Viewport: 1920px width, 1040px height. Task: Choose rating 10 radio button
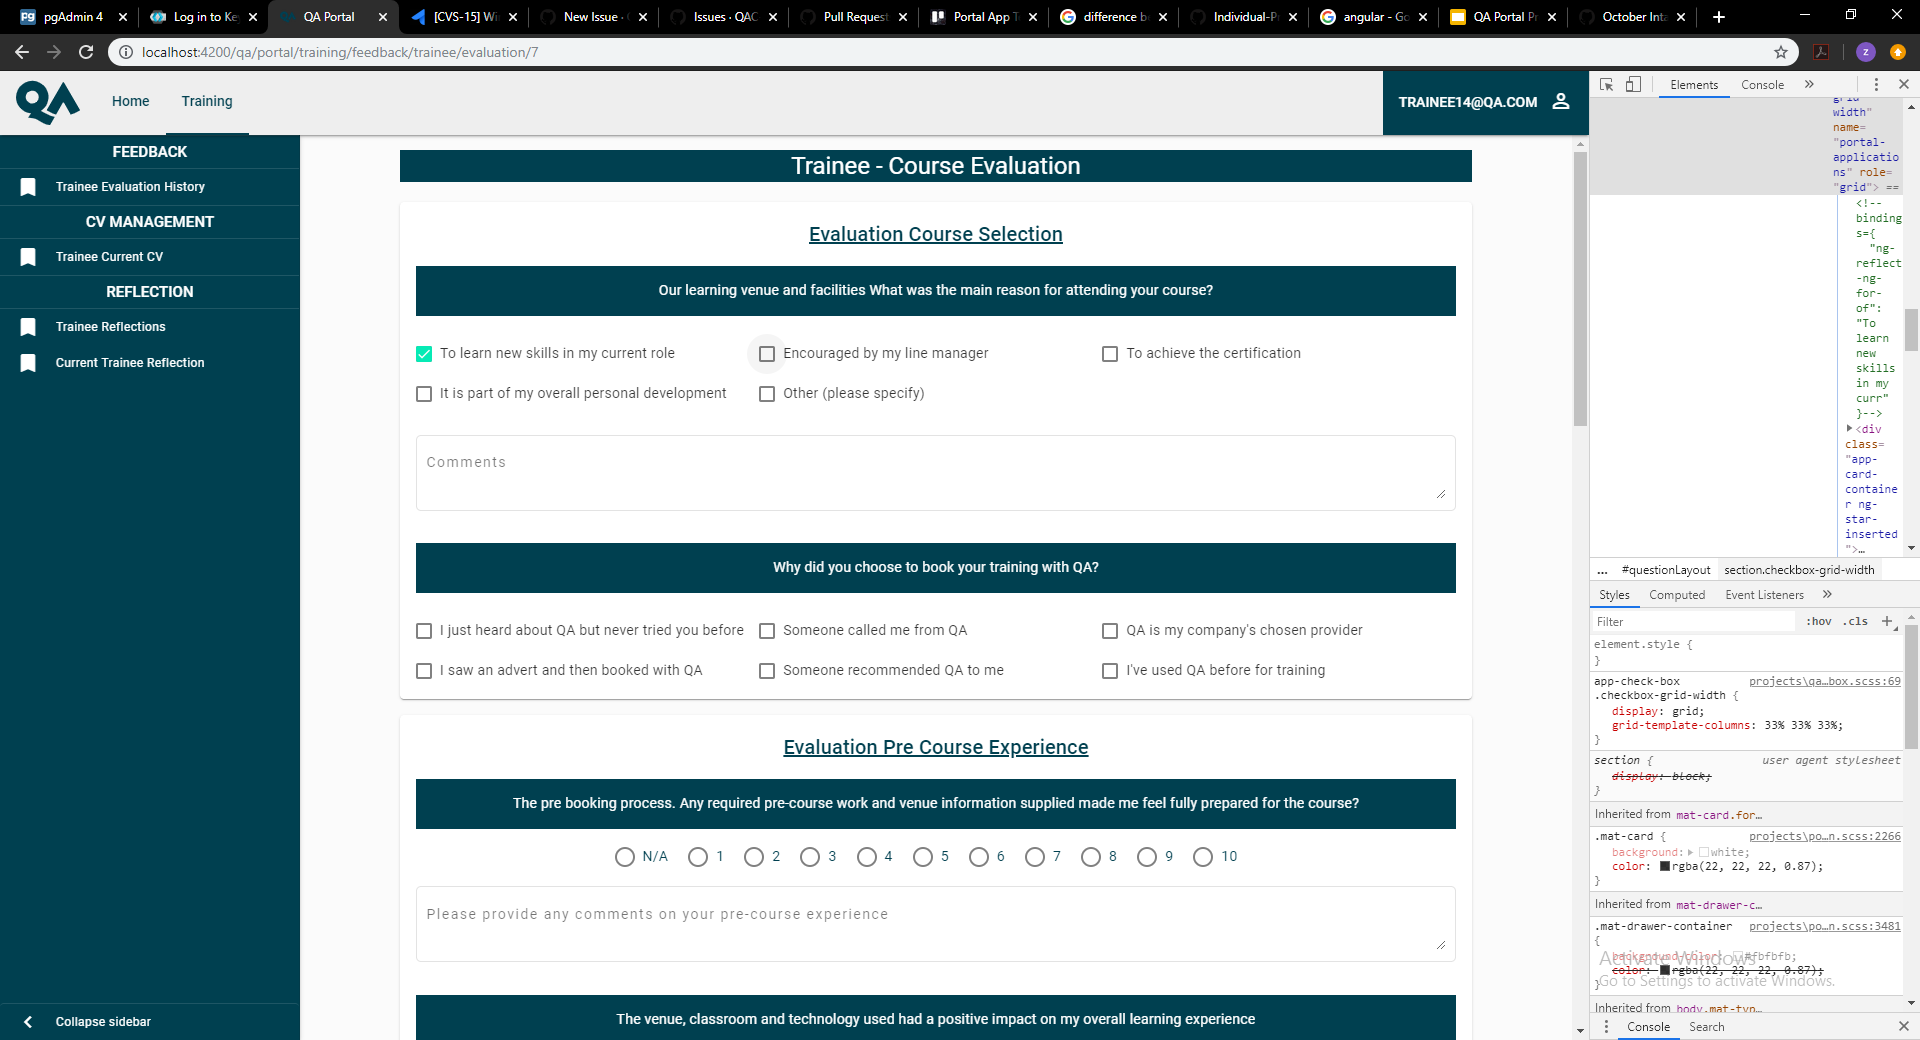(x=1203, y=857)
